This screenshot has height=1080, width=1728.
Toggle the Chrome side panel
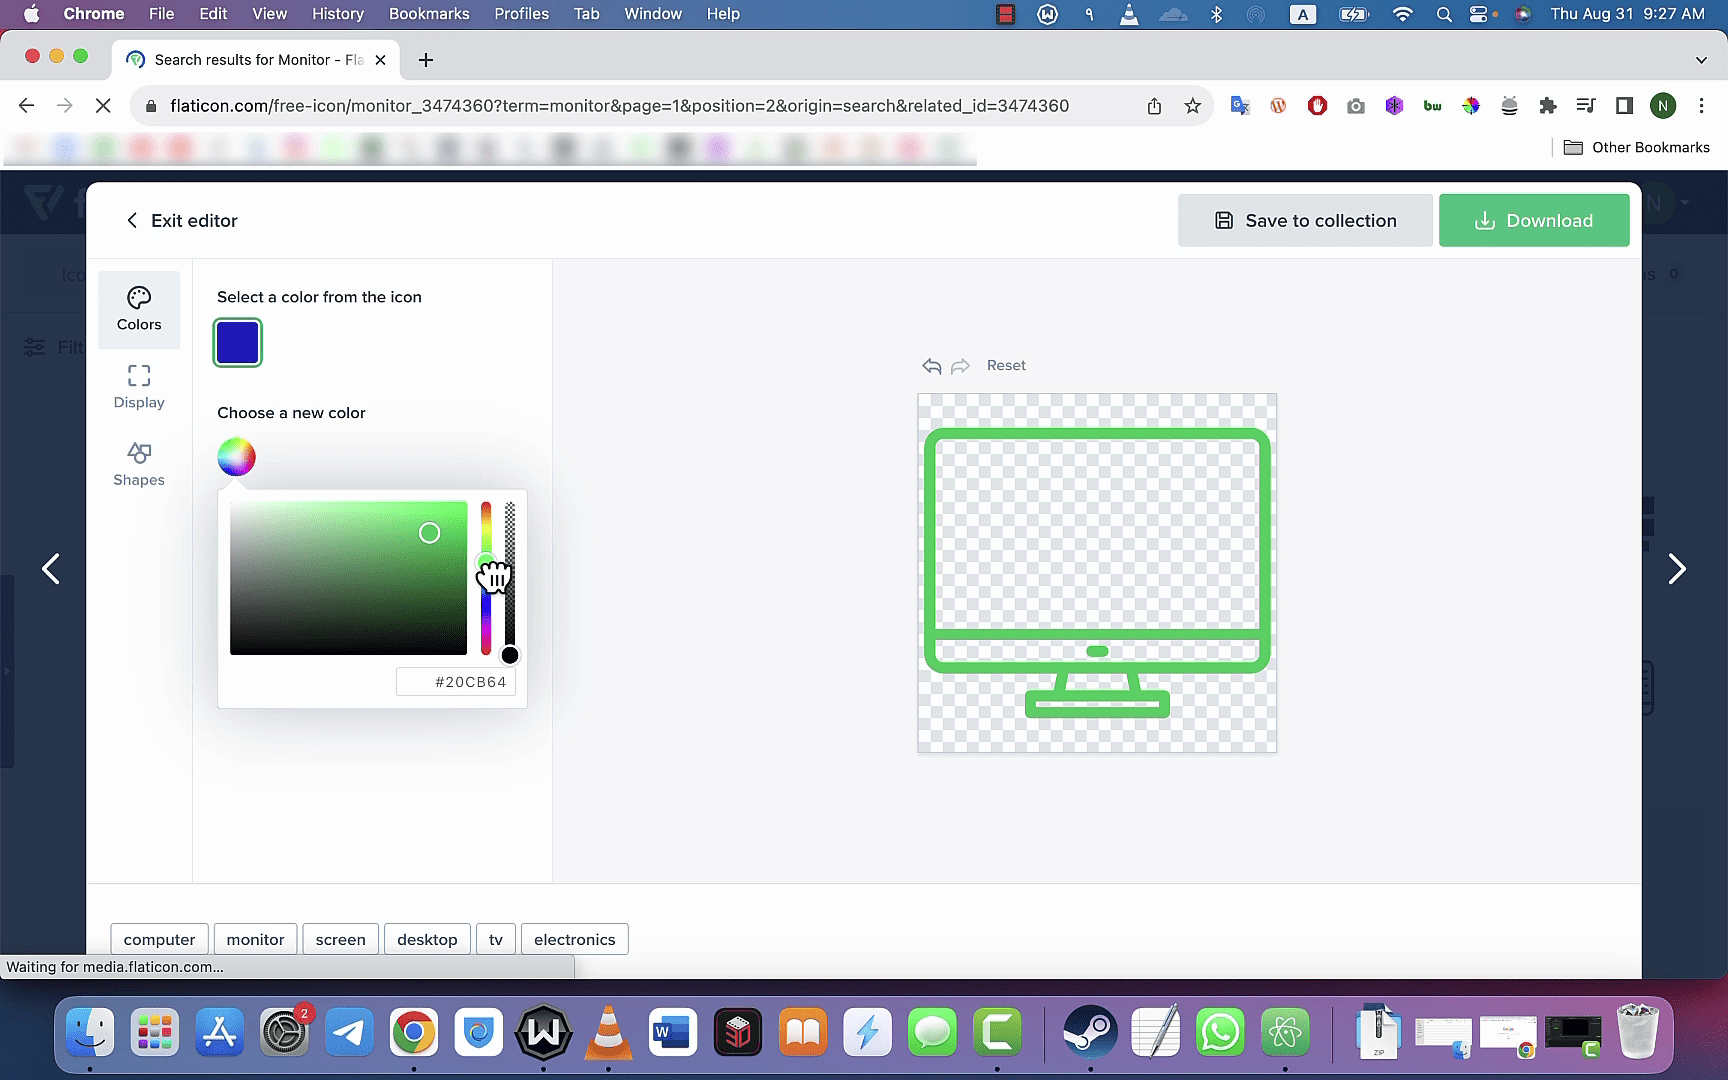click(x=1624, y=105)
